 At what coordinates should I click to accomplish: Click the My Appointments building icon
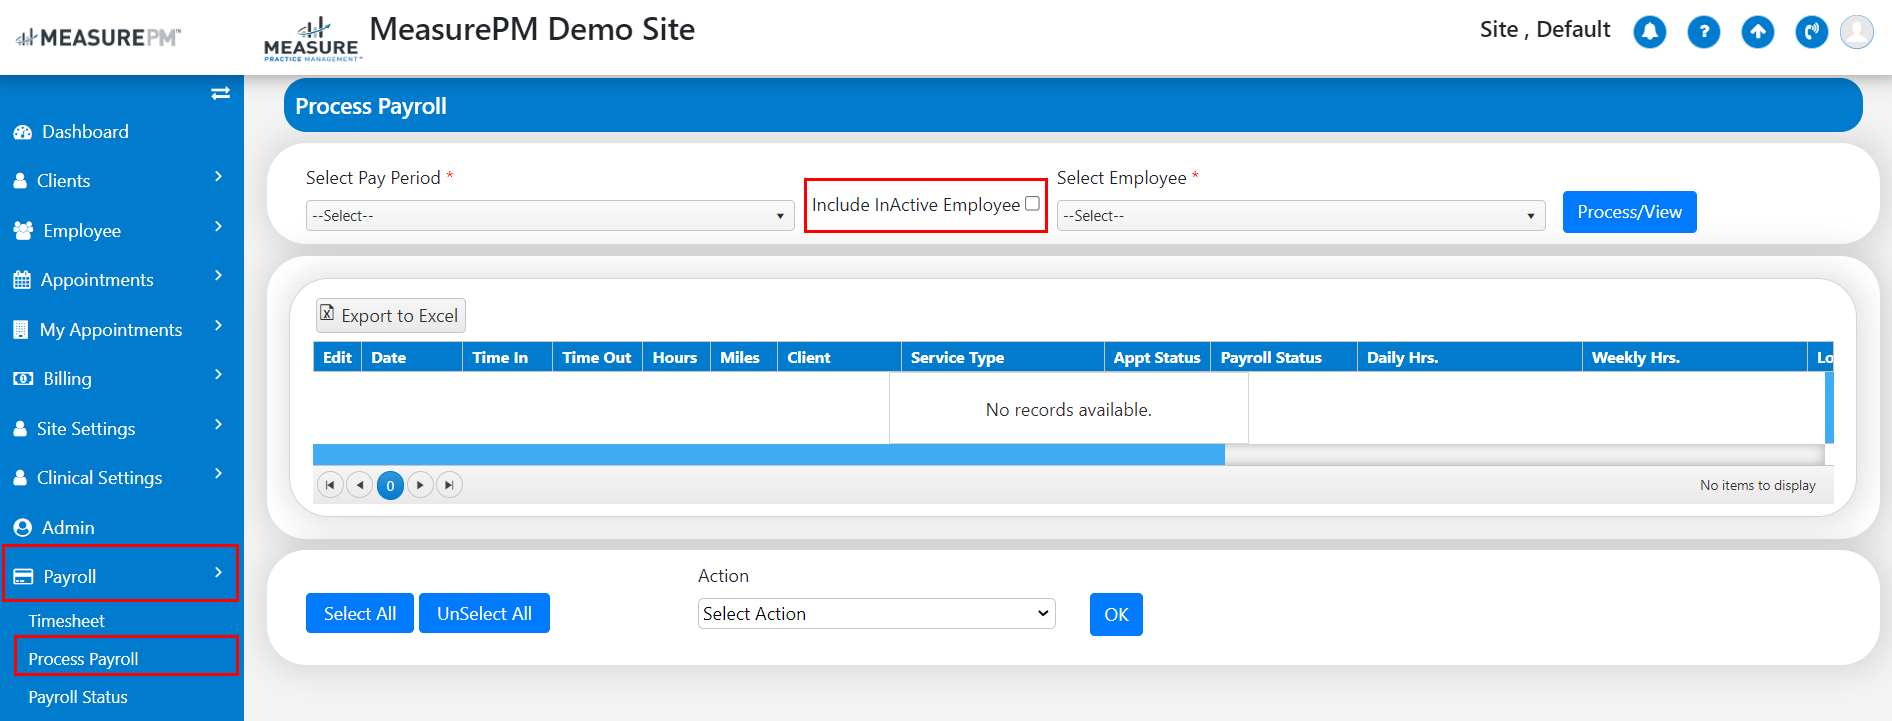coord(21,330)
